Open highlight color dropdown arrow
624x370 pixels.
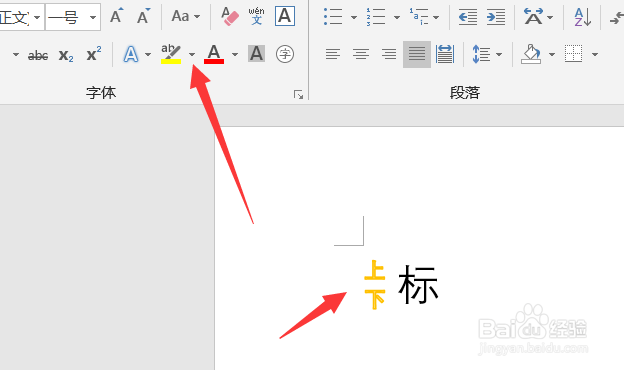click(x=192, y=54)
